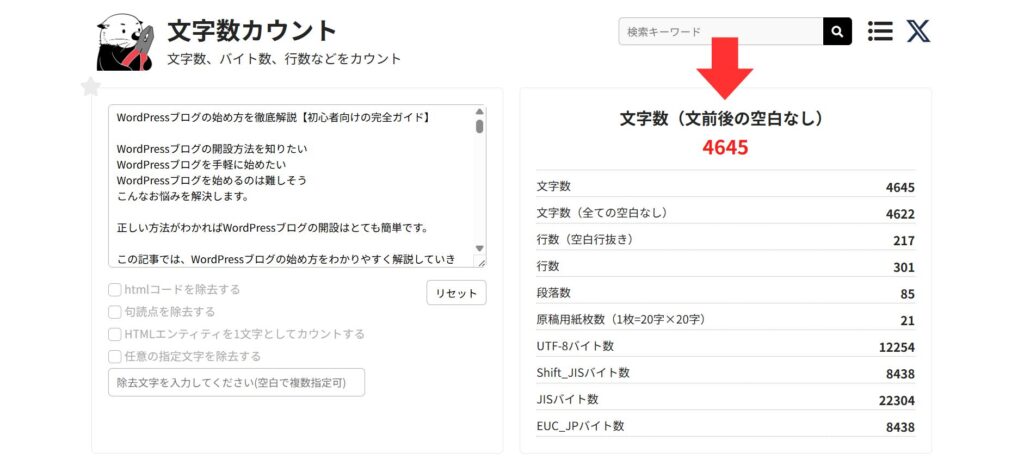Click the text area scrollbar up arrow

coord(479,113)
